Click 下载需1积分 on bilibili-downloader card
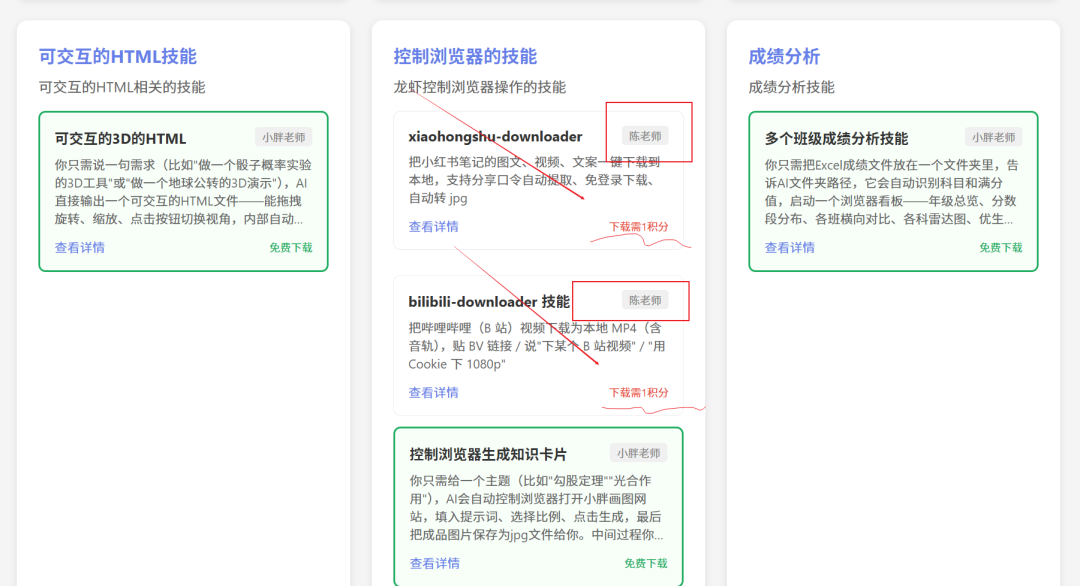Image resolution: width=1080 pixels, height=586 pixels. (x=638, y=393)
